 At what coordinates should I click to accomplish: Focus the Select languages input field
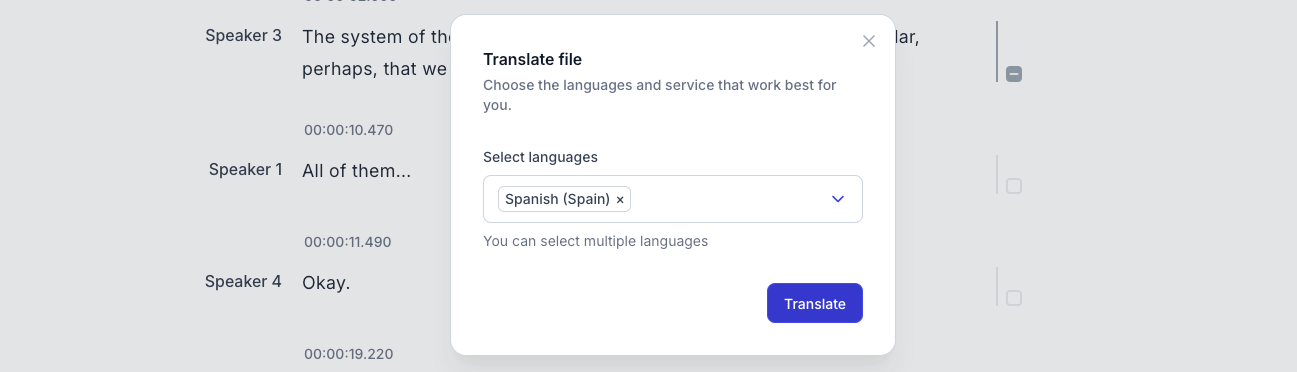click(673, 199)
